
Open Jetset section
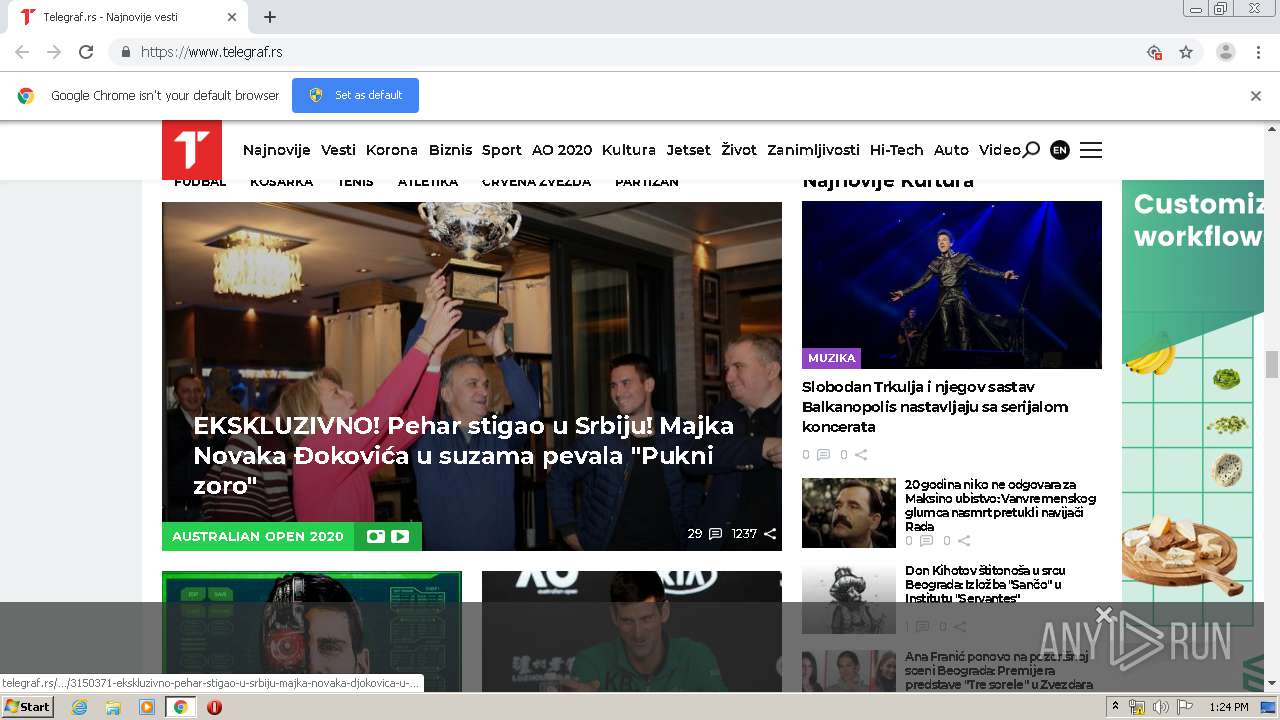(689, 150)
